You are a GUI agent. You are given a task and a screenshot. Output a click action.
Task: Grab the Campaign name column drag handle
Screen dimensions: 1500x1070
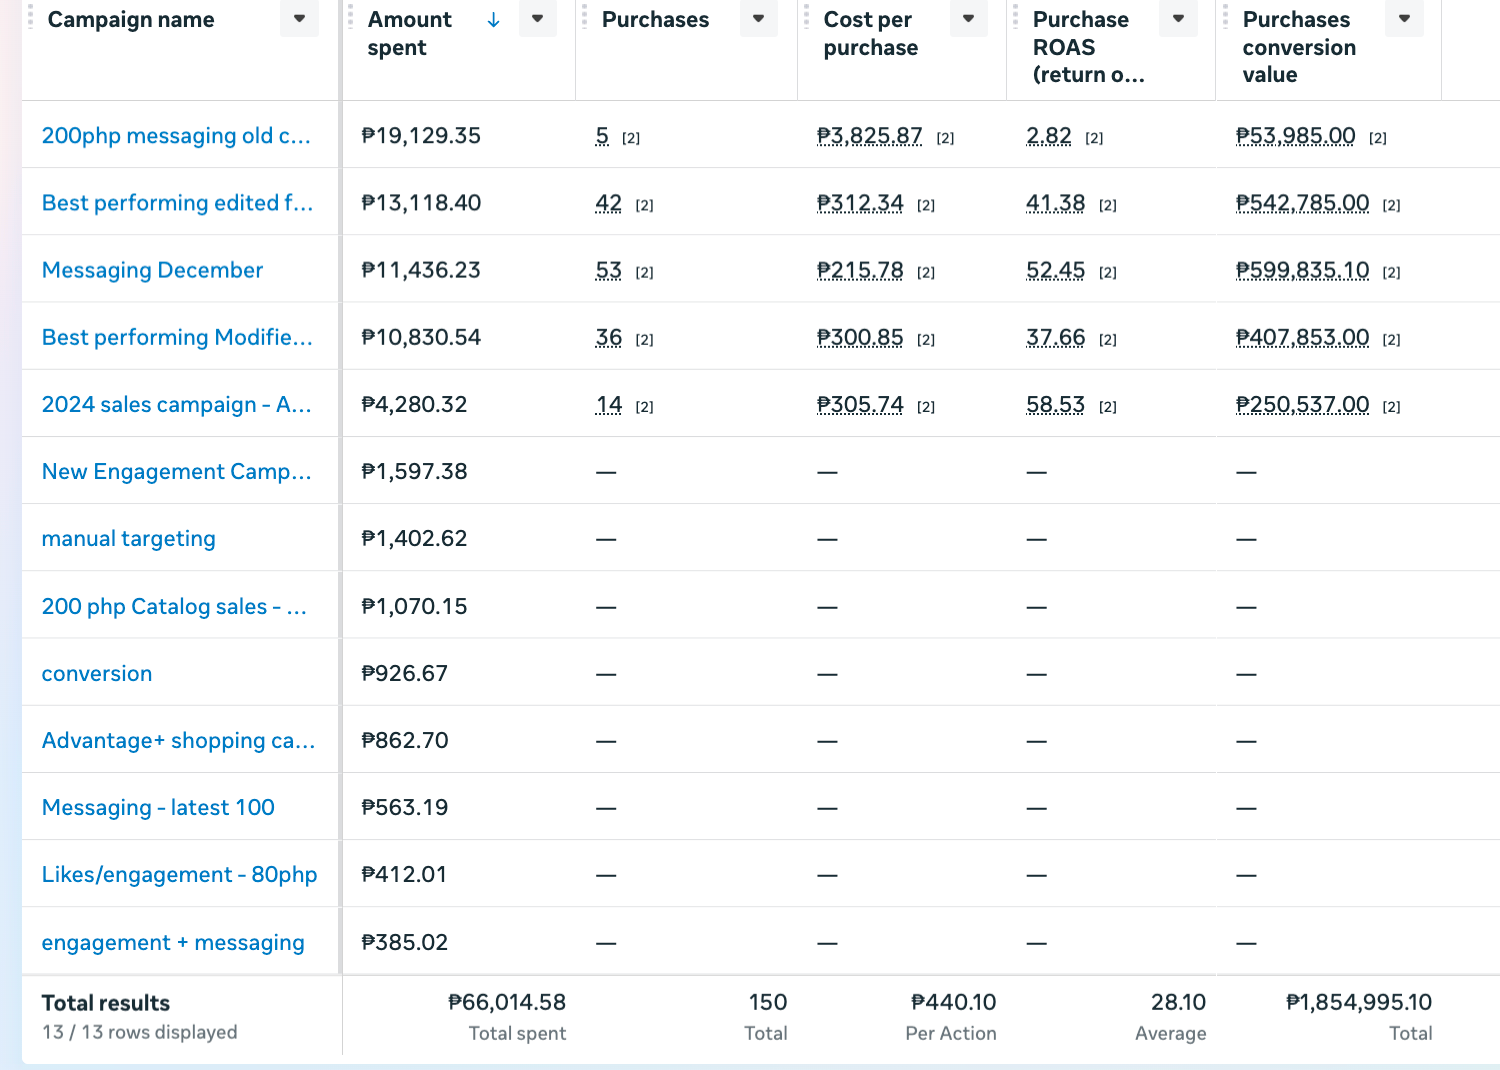31,17
